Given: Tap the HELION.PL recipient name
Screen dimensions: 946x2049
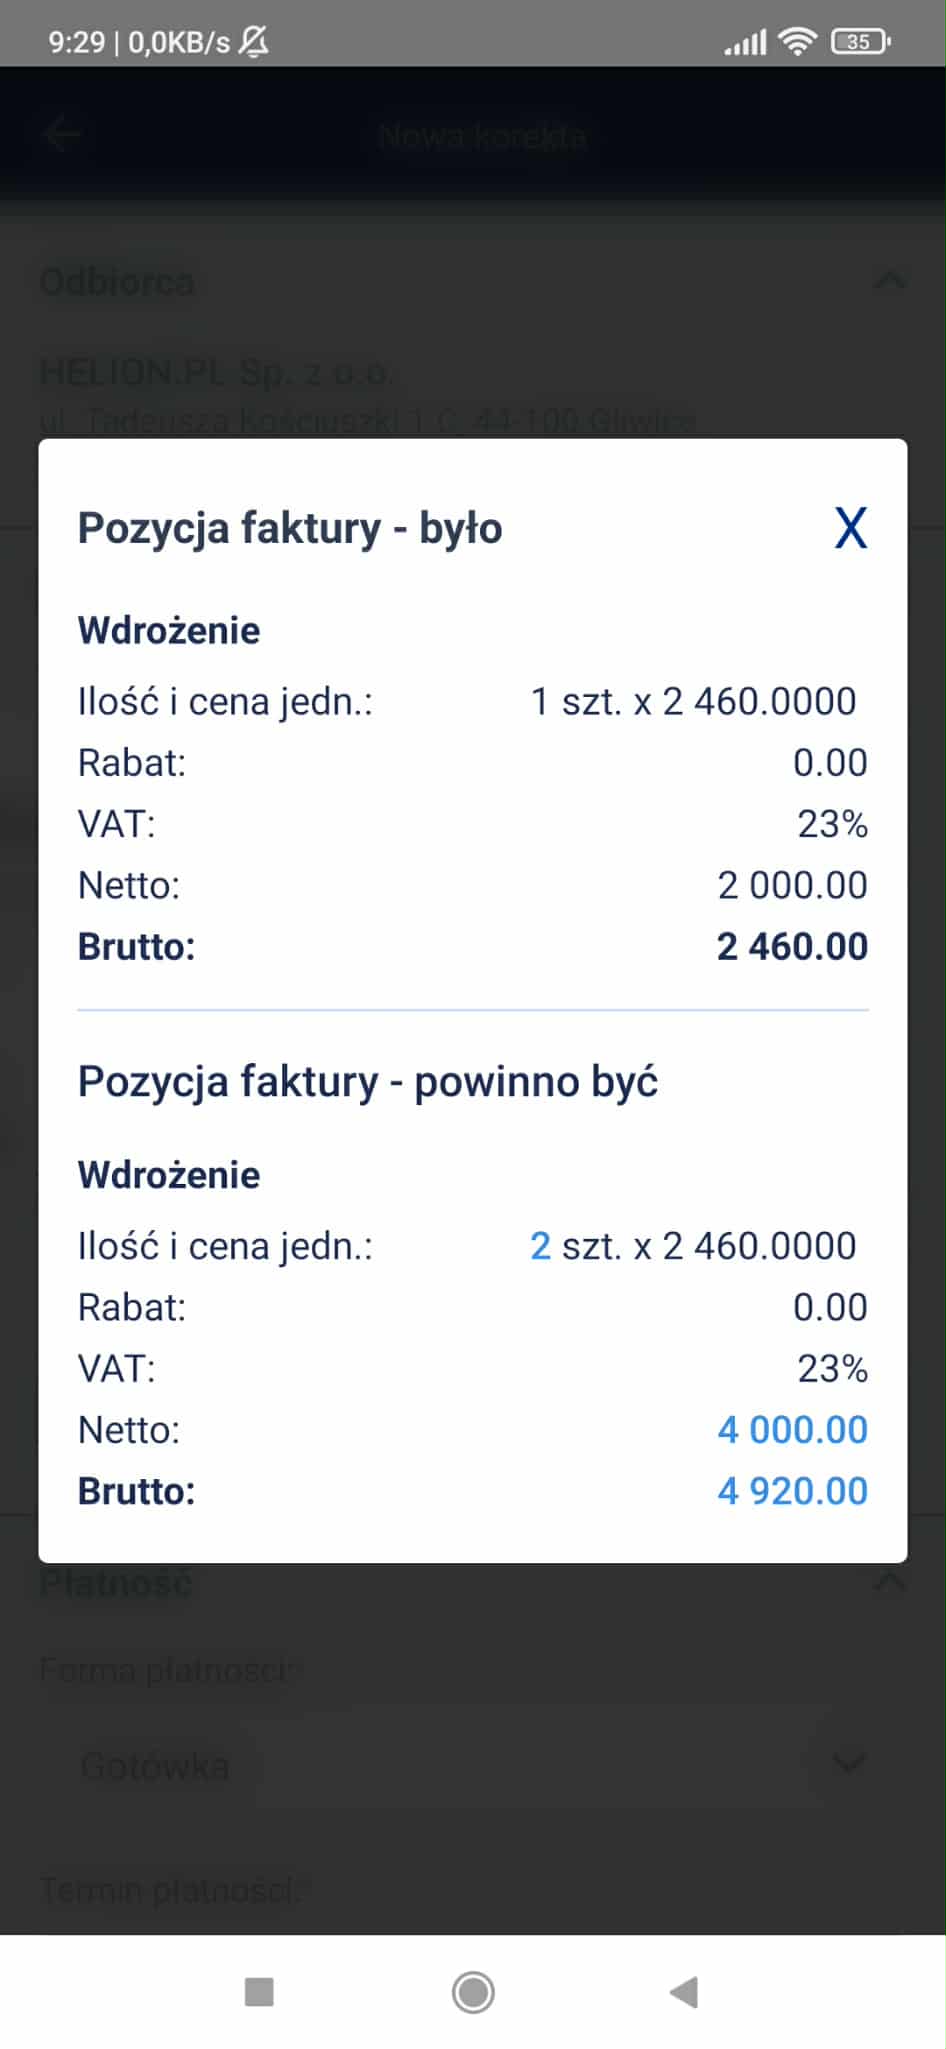Looking at the screenshot, I should (216, 373).
